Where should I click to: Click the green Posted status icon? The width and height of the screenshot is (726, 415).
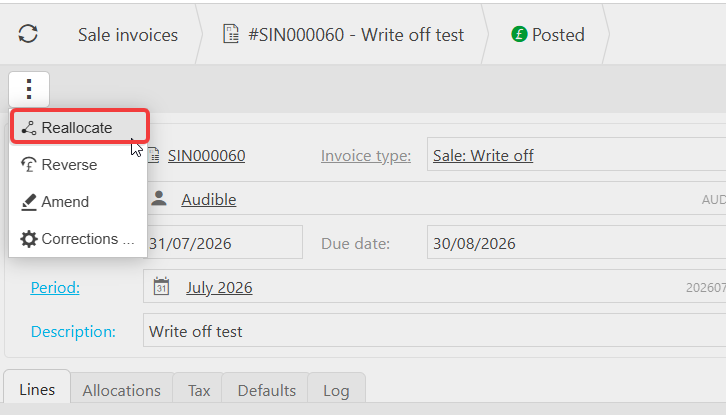(x=519, y=34)
